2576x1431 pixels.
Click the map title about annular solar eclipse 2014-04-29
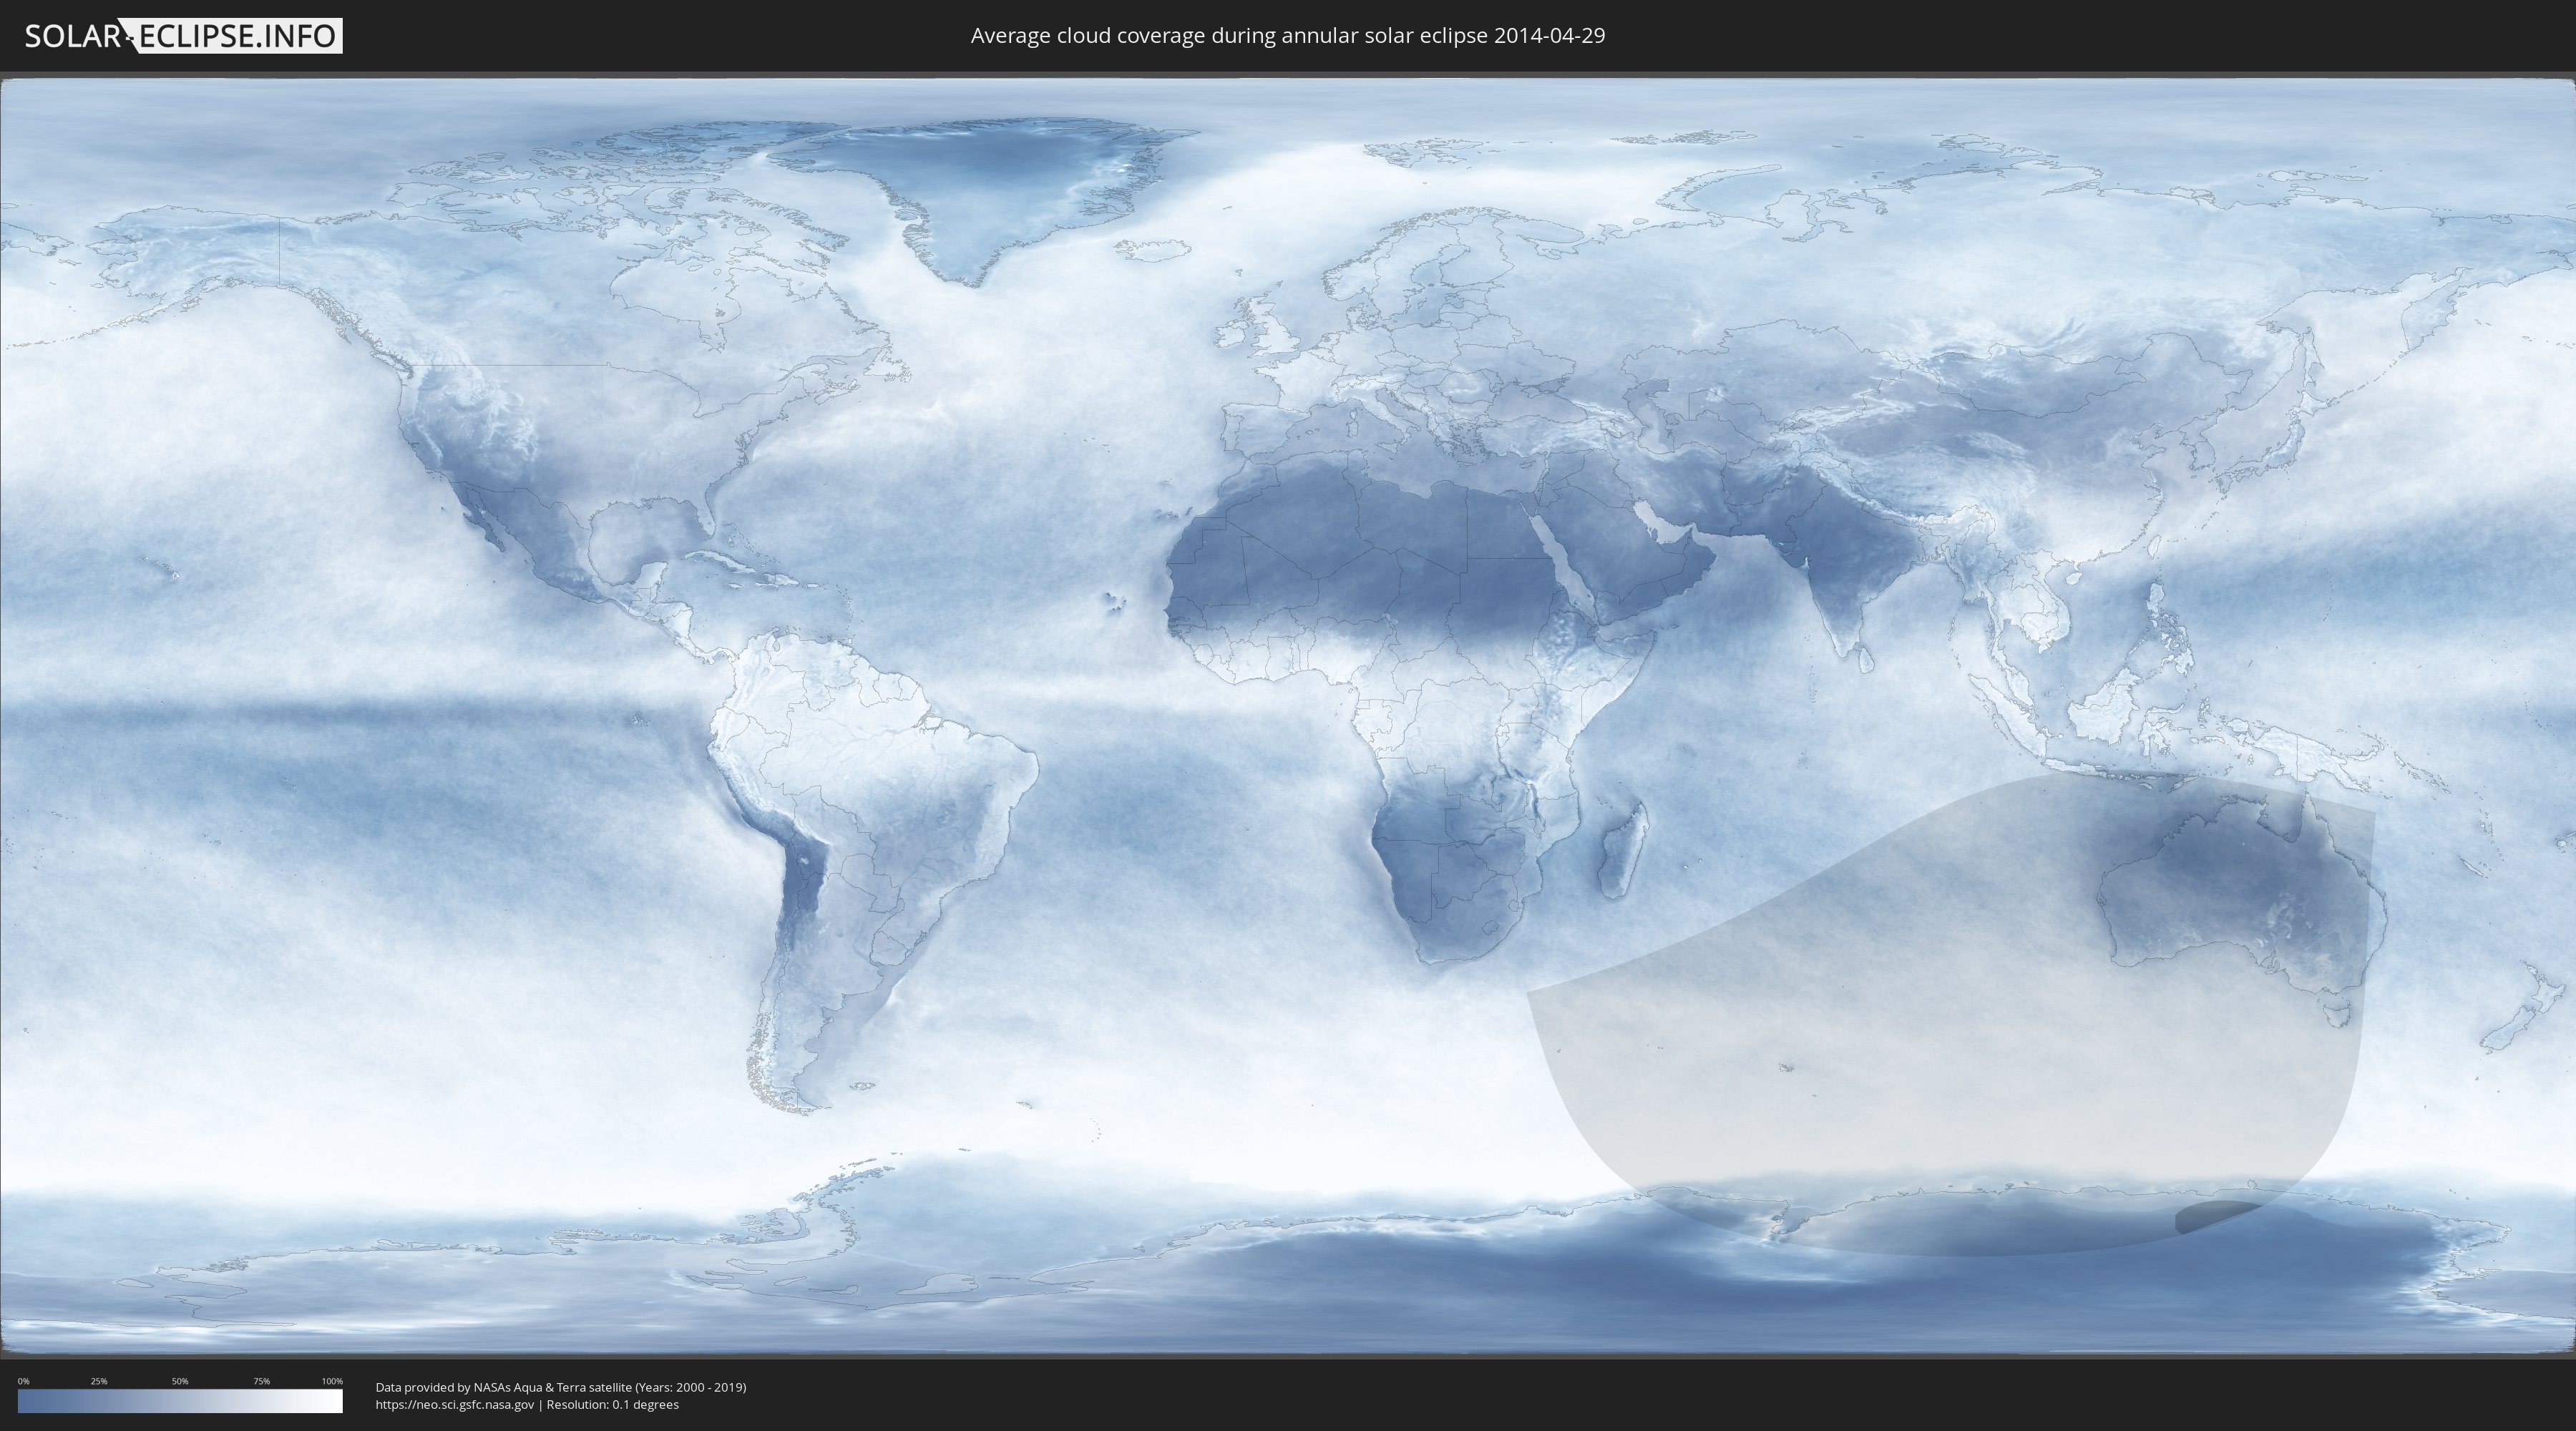tap(1288, 36)
